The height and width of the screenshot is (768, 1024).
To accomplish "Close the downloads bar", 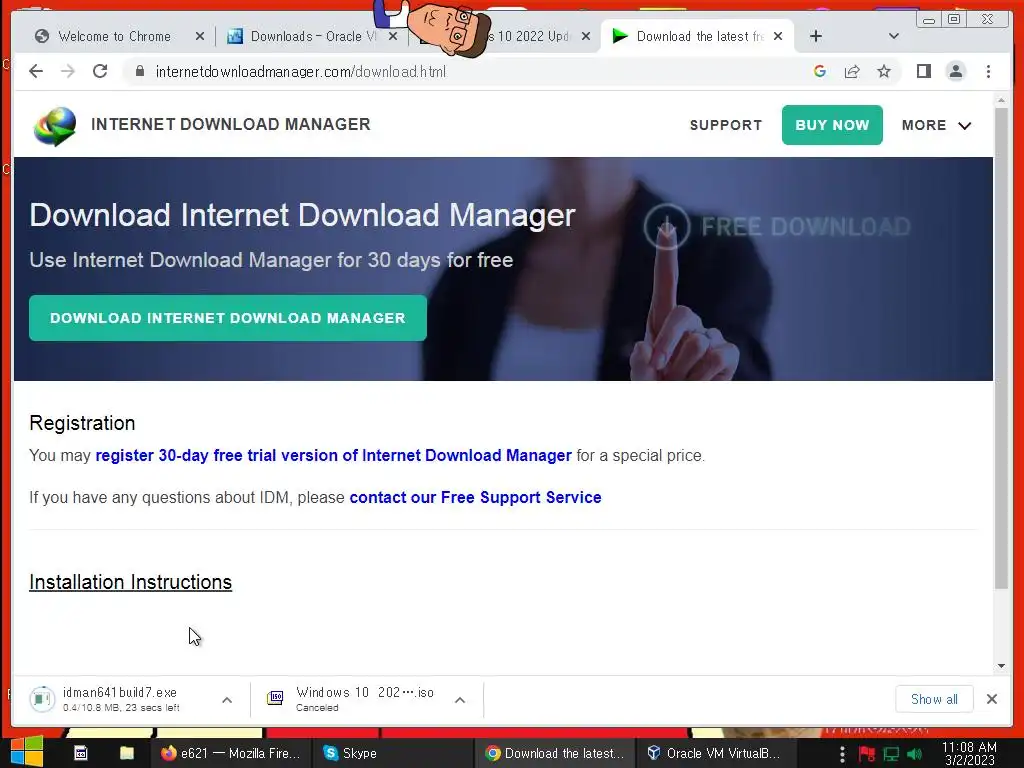I will point(991,699).
